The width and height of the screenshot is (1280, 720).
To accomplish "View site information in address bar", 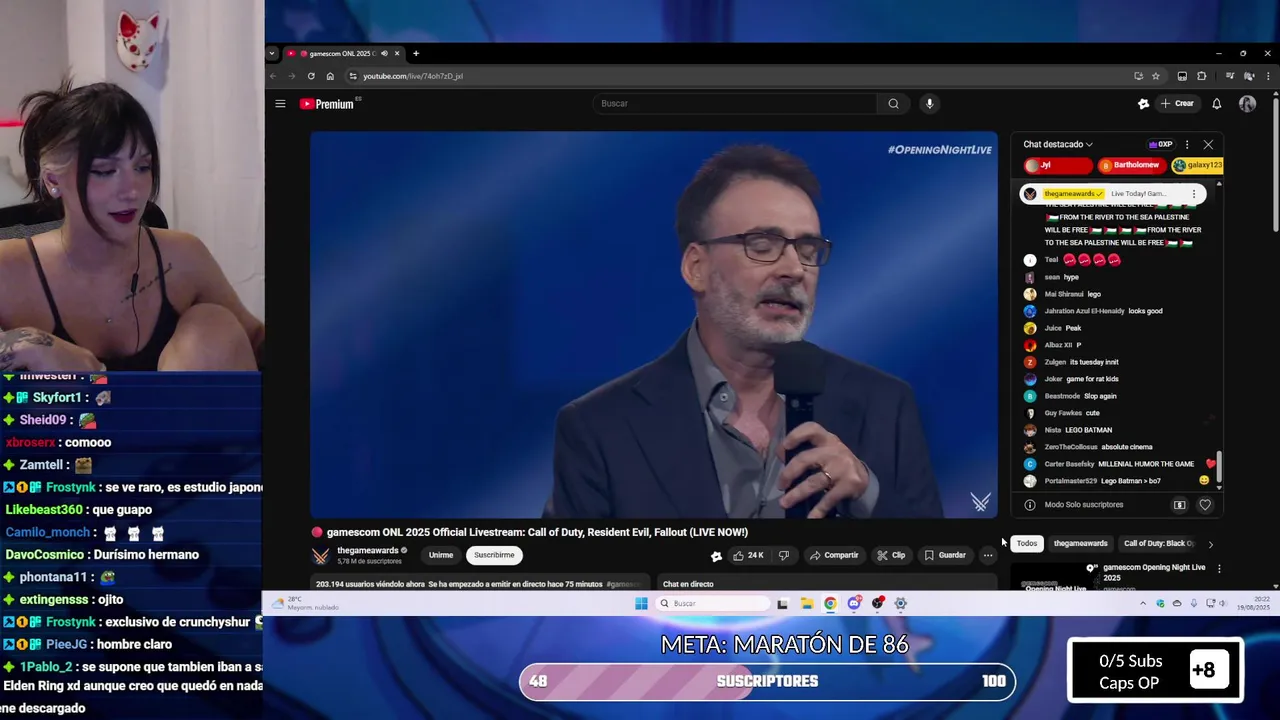I will (x=353, y=76).
